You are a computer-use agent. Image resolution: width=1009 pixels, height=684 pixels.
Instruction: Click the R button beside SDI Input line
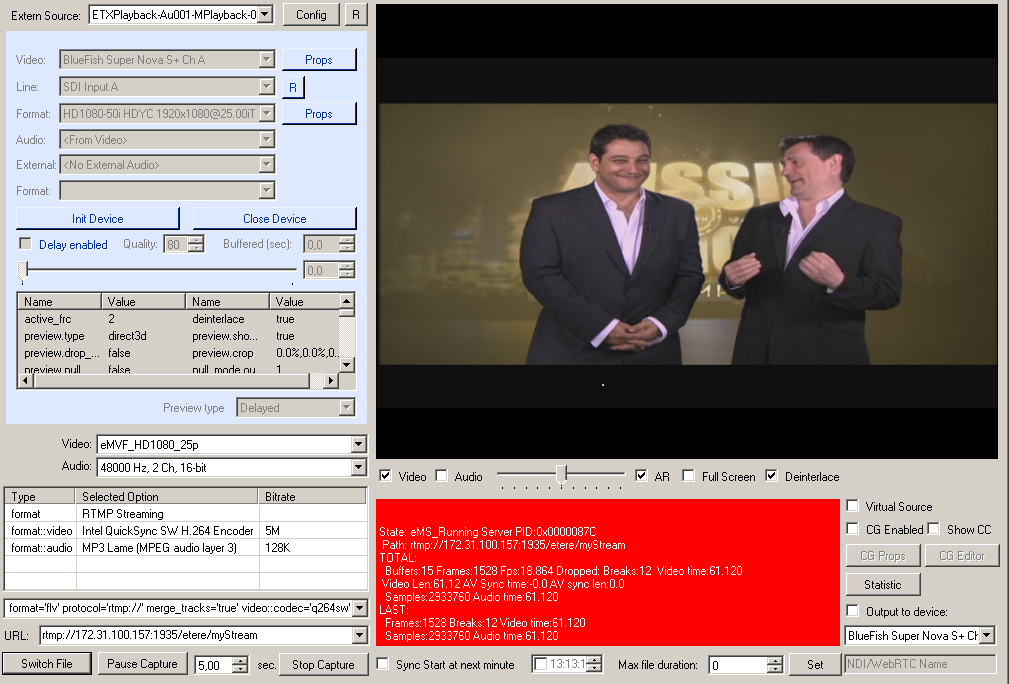(293, 88)
